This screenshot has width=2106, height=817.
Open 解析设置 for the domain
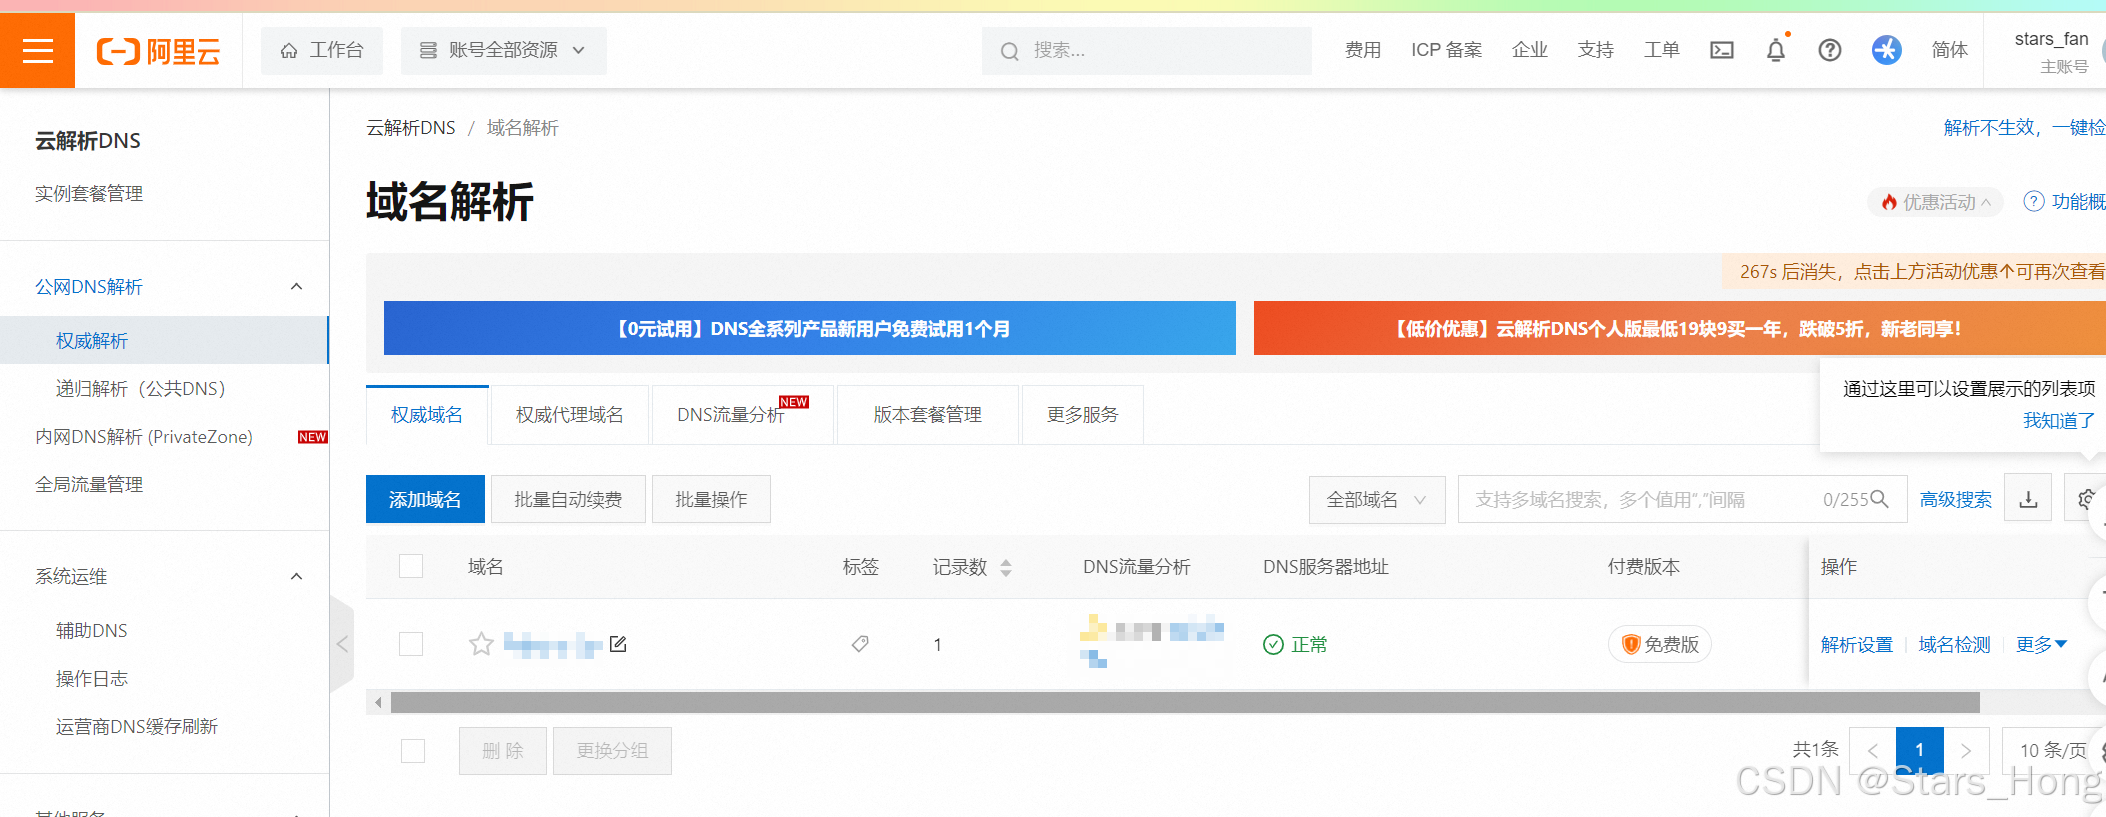coord(1857,645)
